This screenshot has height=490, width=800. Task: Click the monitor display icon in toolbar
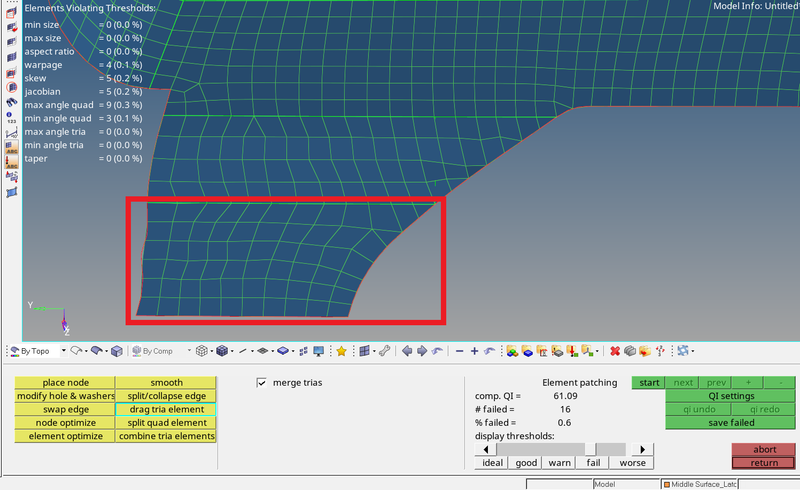click(x=318, y=351)
